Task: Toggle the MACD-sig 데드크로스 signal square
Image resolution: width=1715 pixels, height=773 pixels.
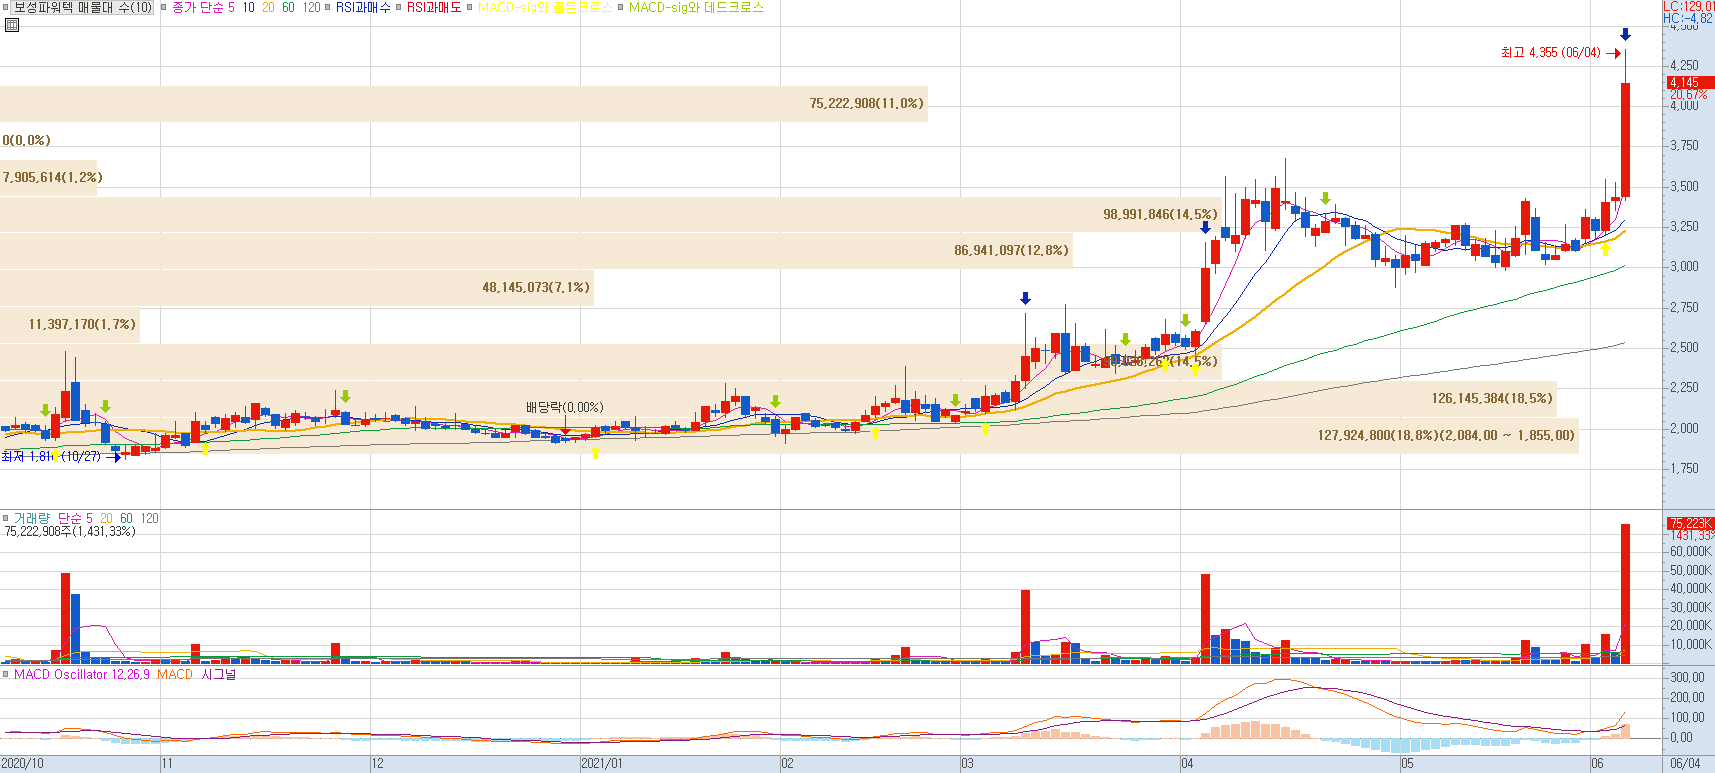Action: (620, 7)
